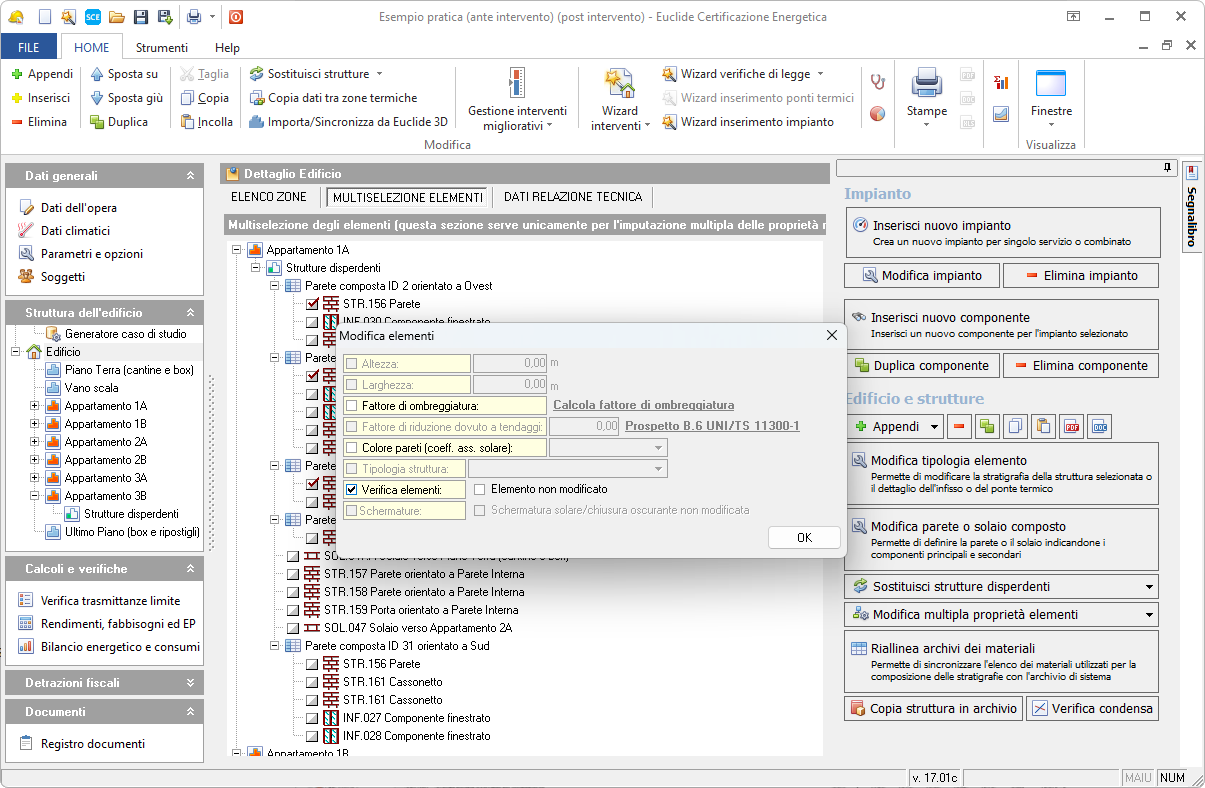Open Verifica trasmittanze limite
This screenshot has width=1205, height=788.
110,601
